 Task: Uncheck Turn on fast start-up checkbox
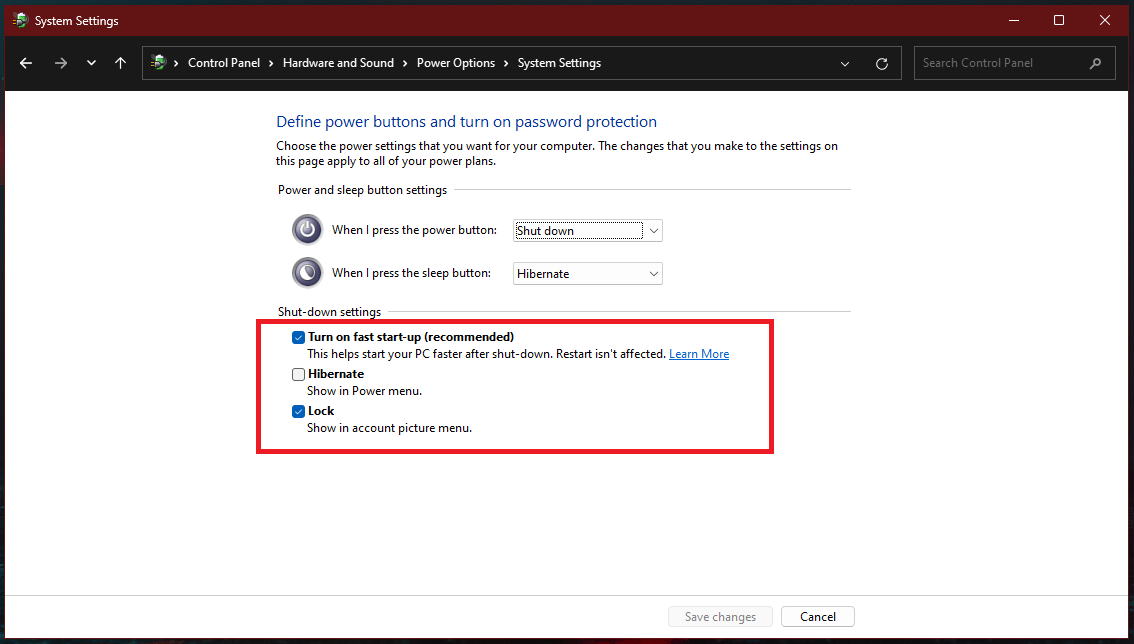(298, 337)
